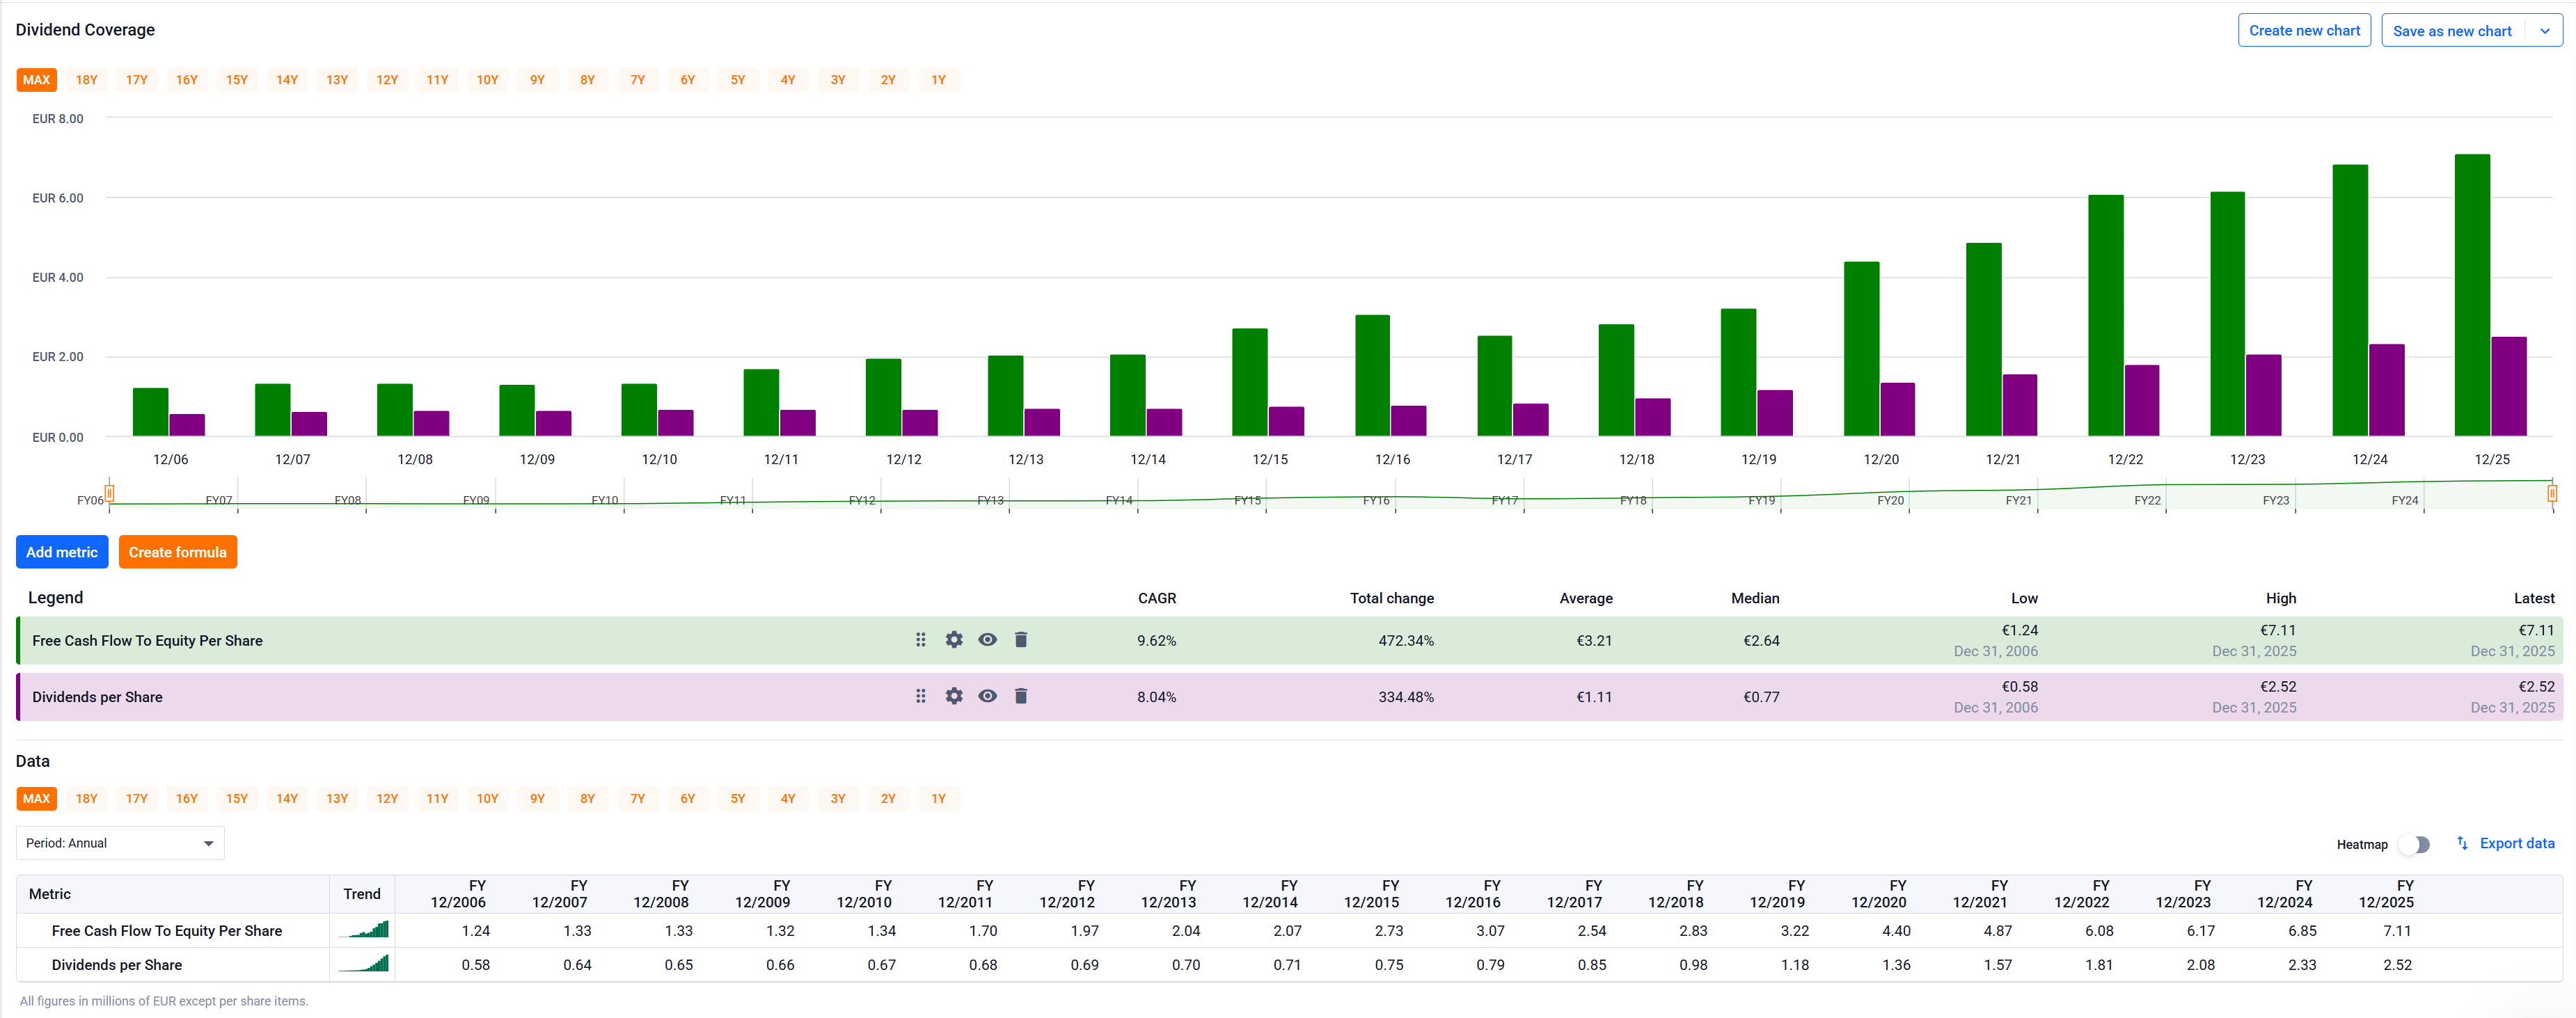
Task: Open settings gear for Dividends per Share
Action: 954,696
